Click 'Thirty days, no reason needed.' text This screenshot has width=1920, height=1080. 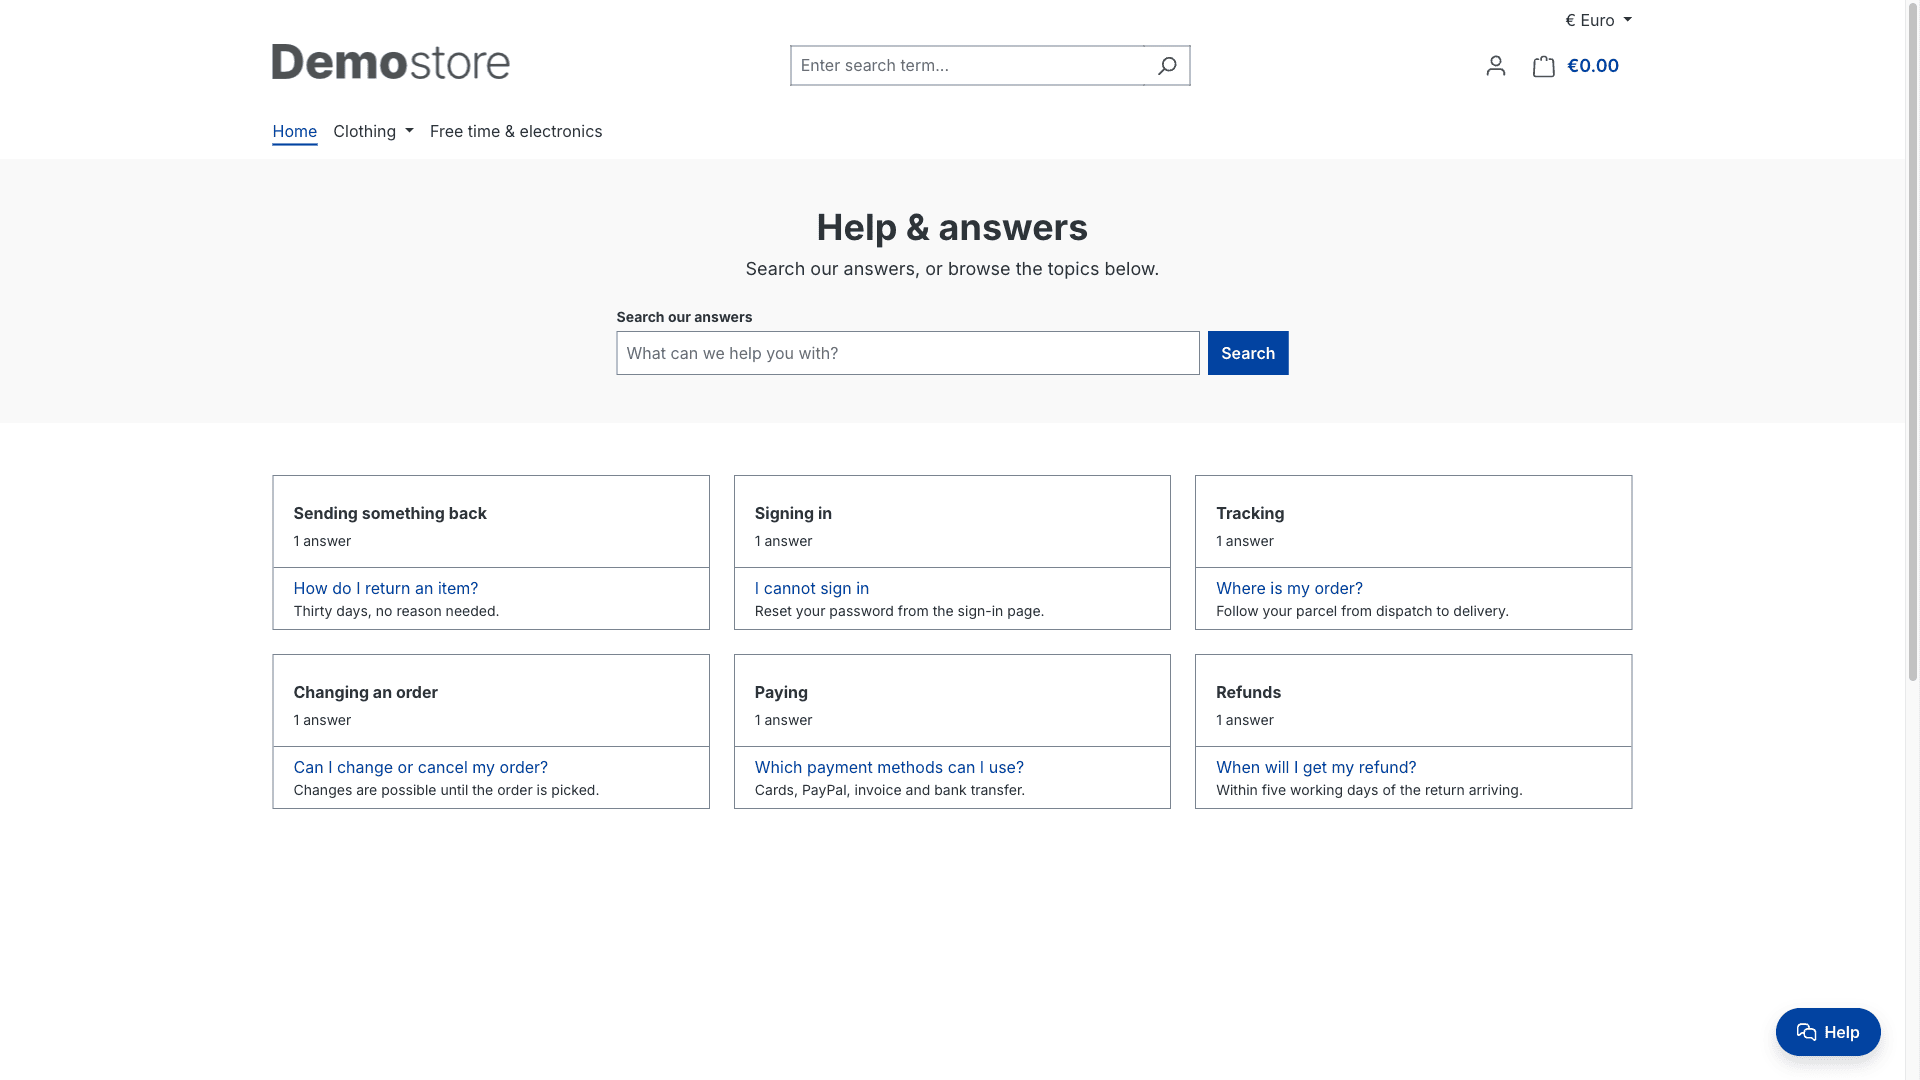click(396, 611)
